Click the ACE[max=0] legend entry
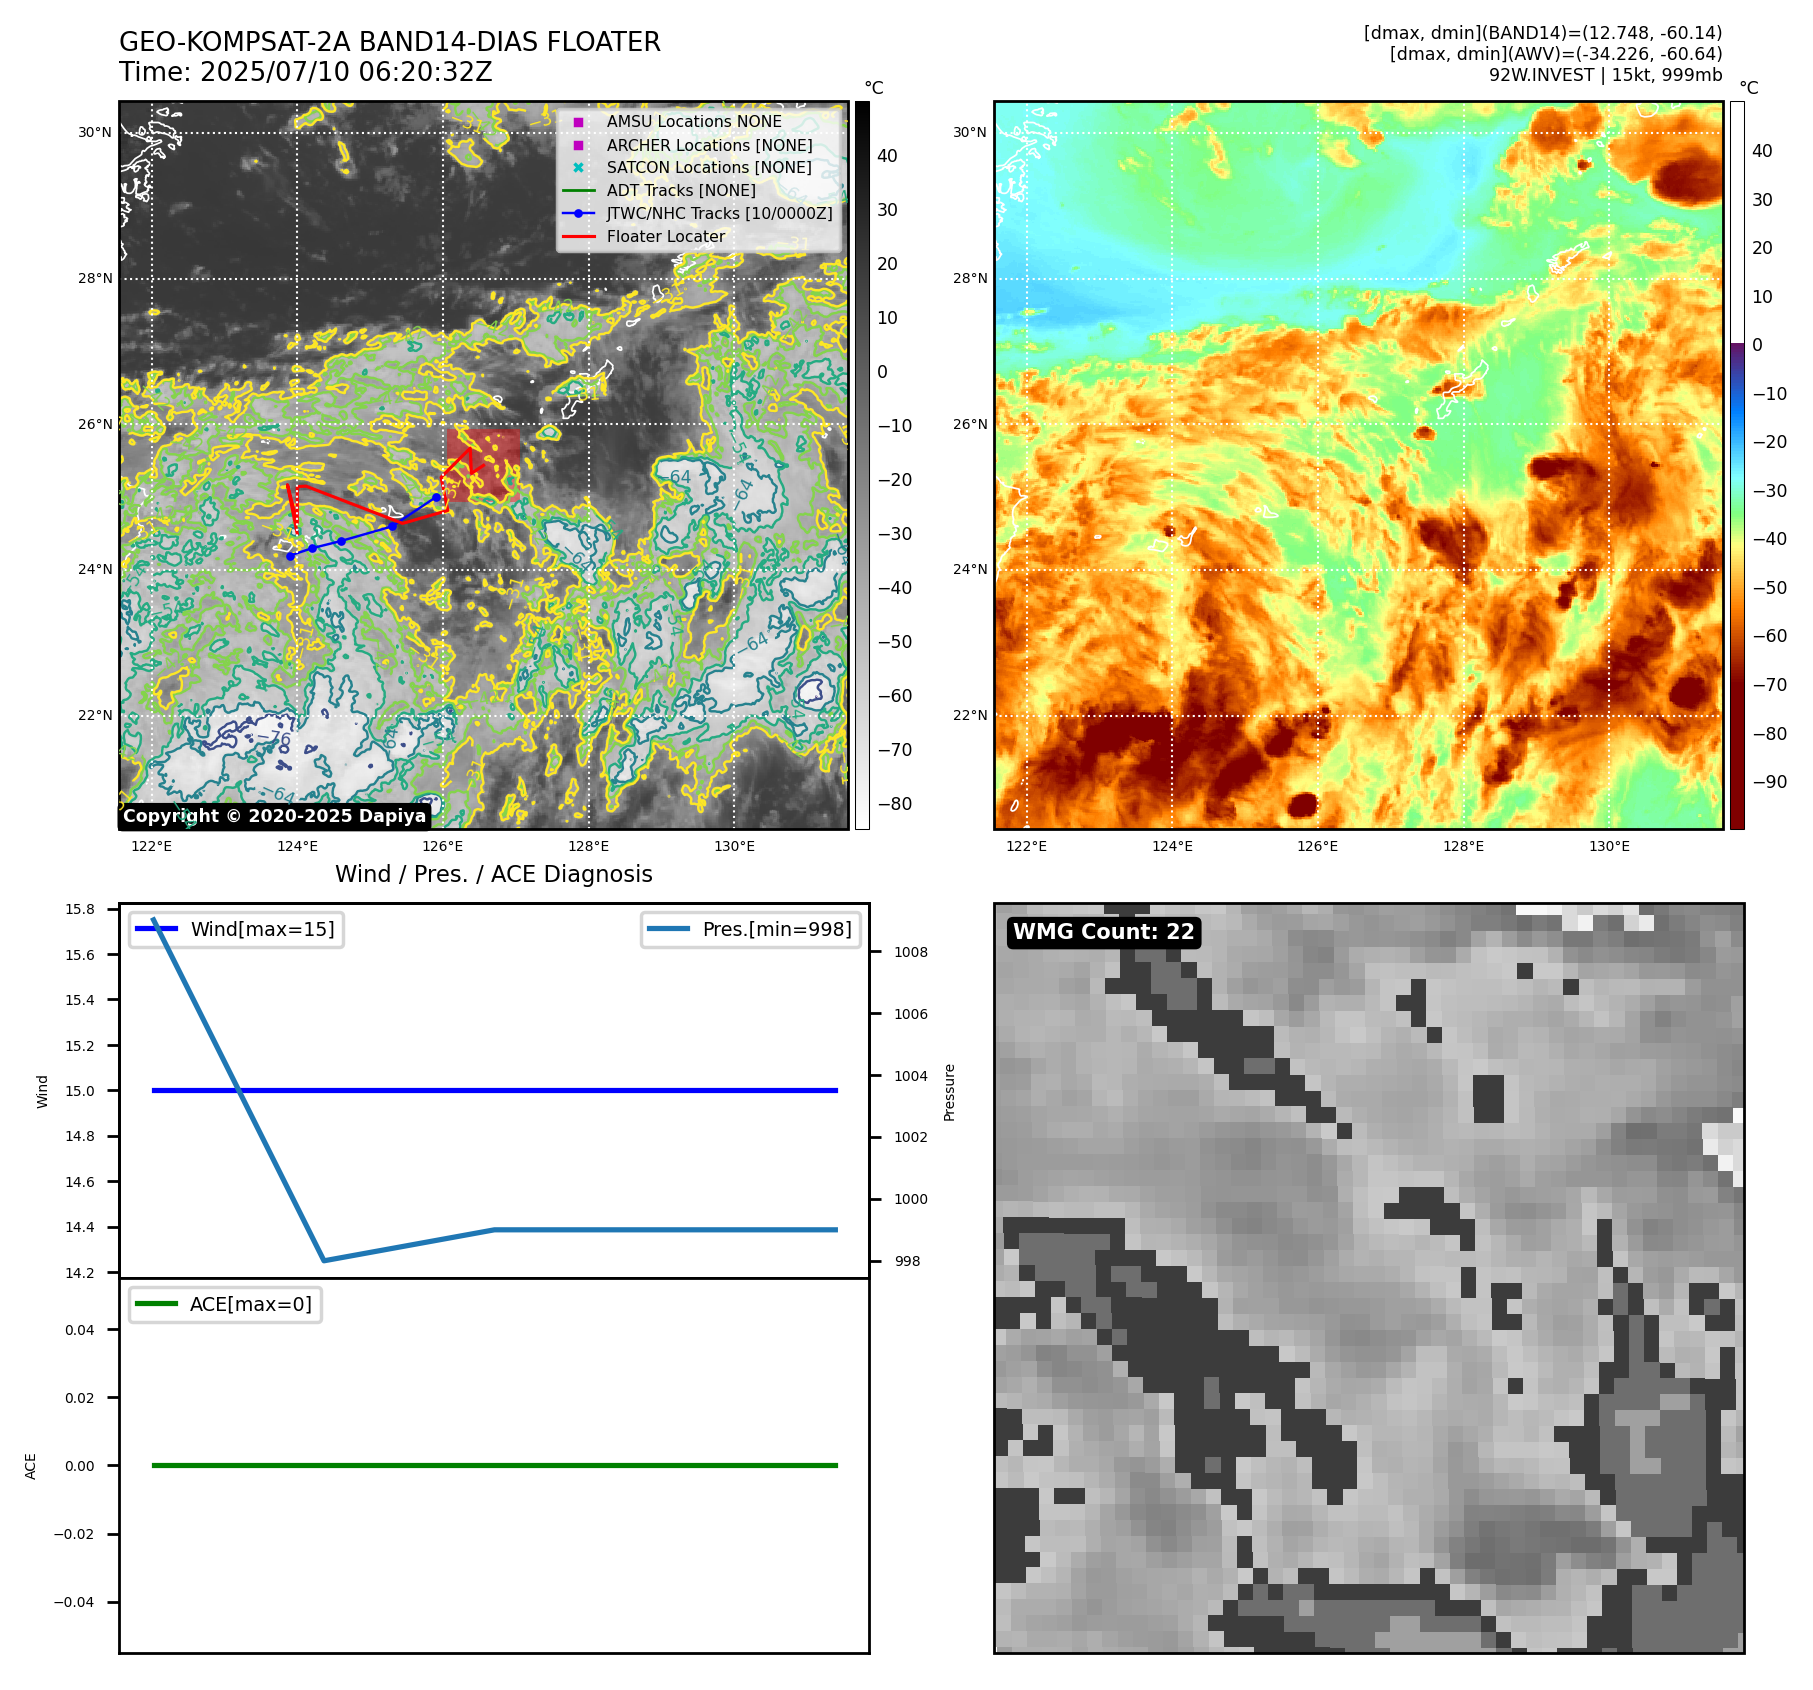The image size is (1813, 1690). click(226, 1304)
